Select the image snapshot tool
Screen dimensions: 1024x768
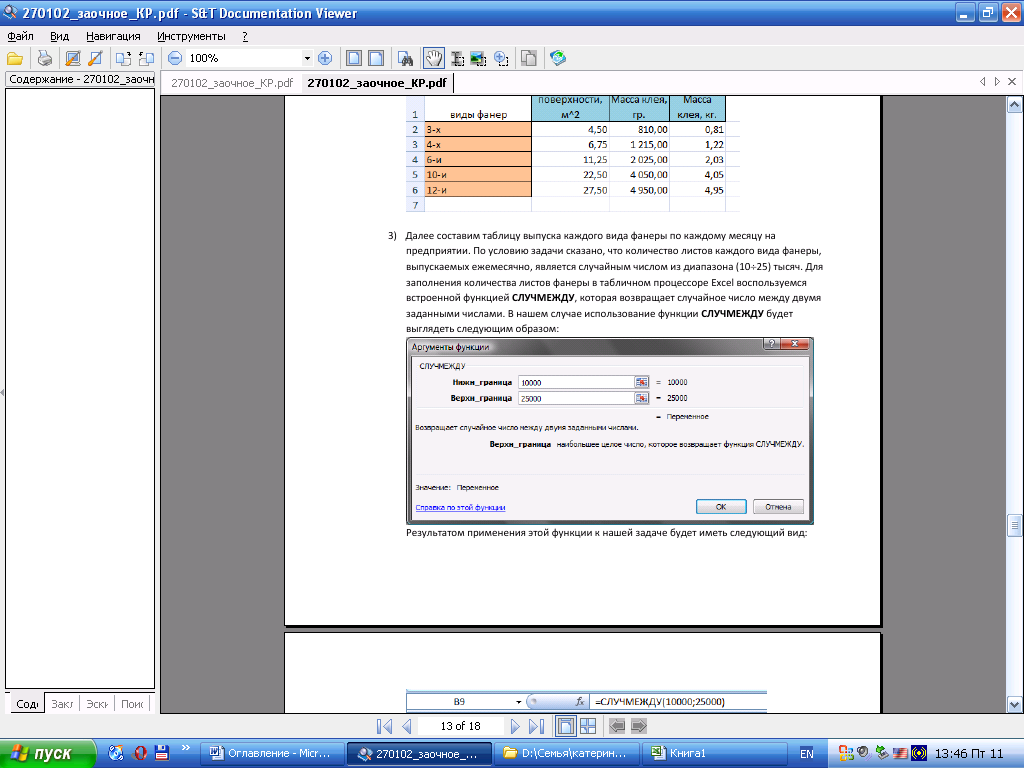(x=478, y=59)
